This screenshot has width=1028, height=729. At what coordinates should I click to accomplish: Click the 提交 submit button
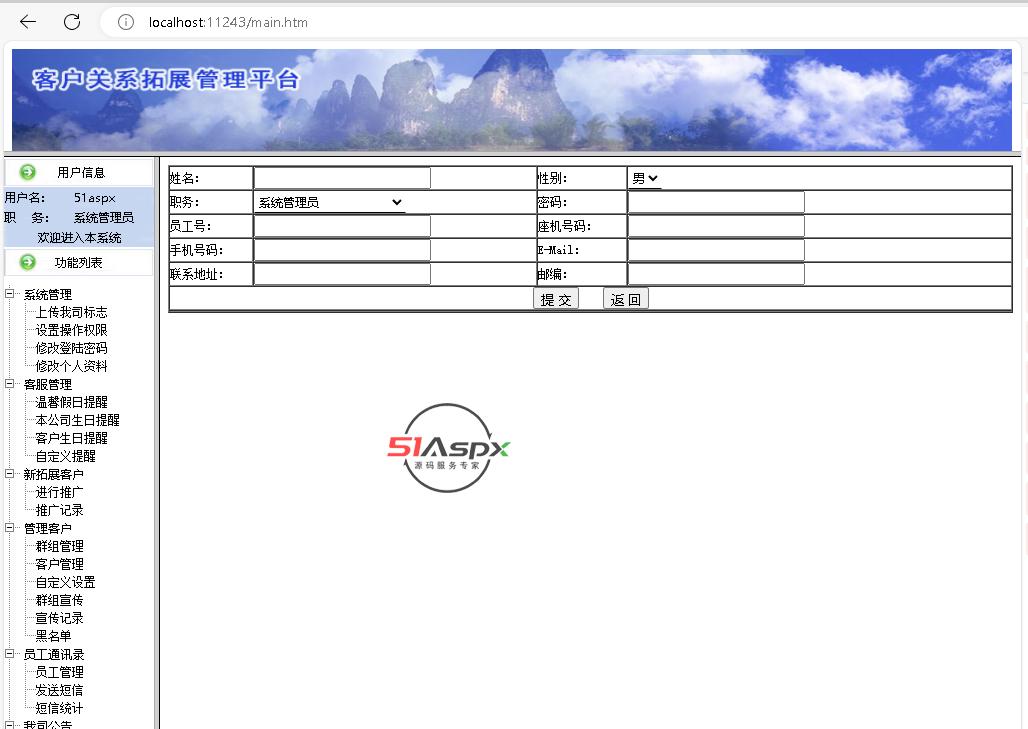point(556,300)
